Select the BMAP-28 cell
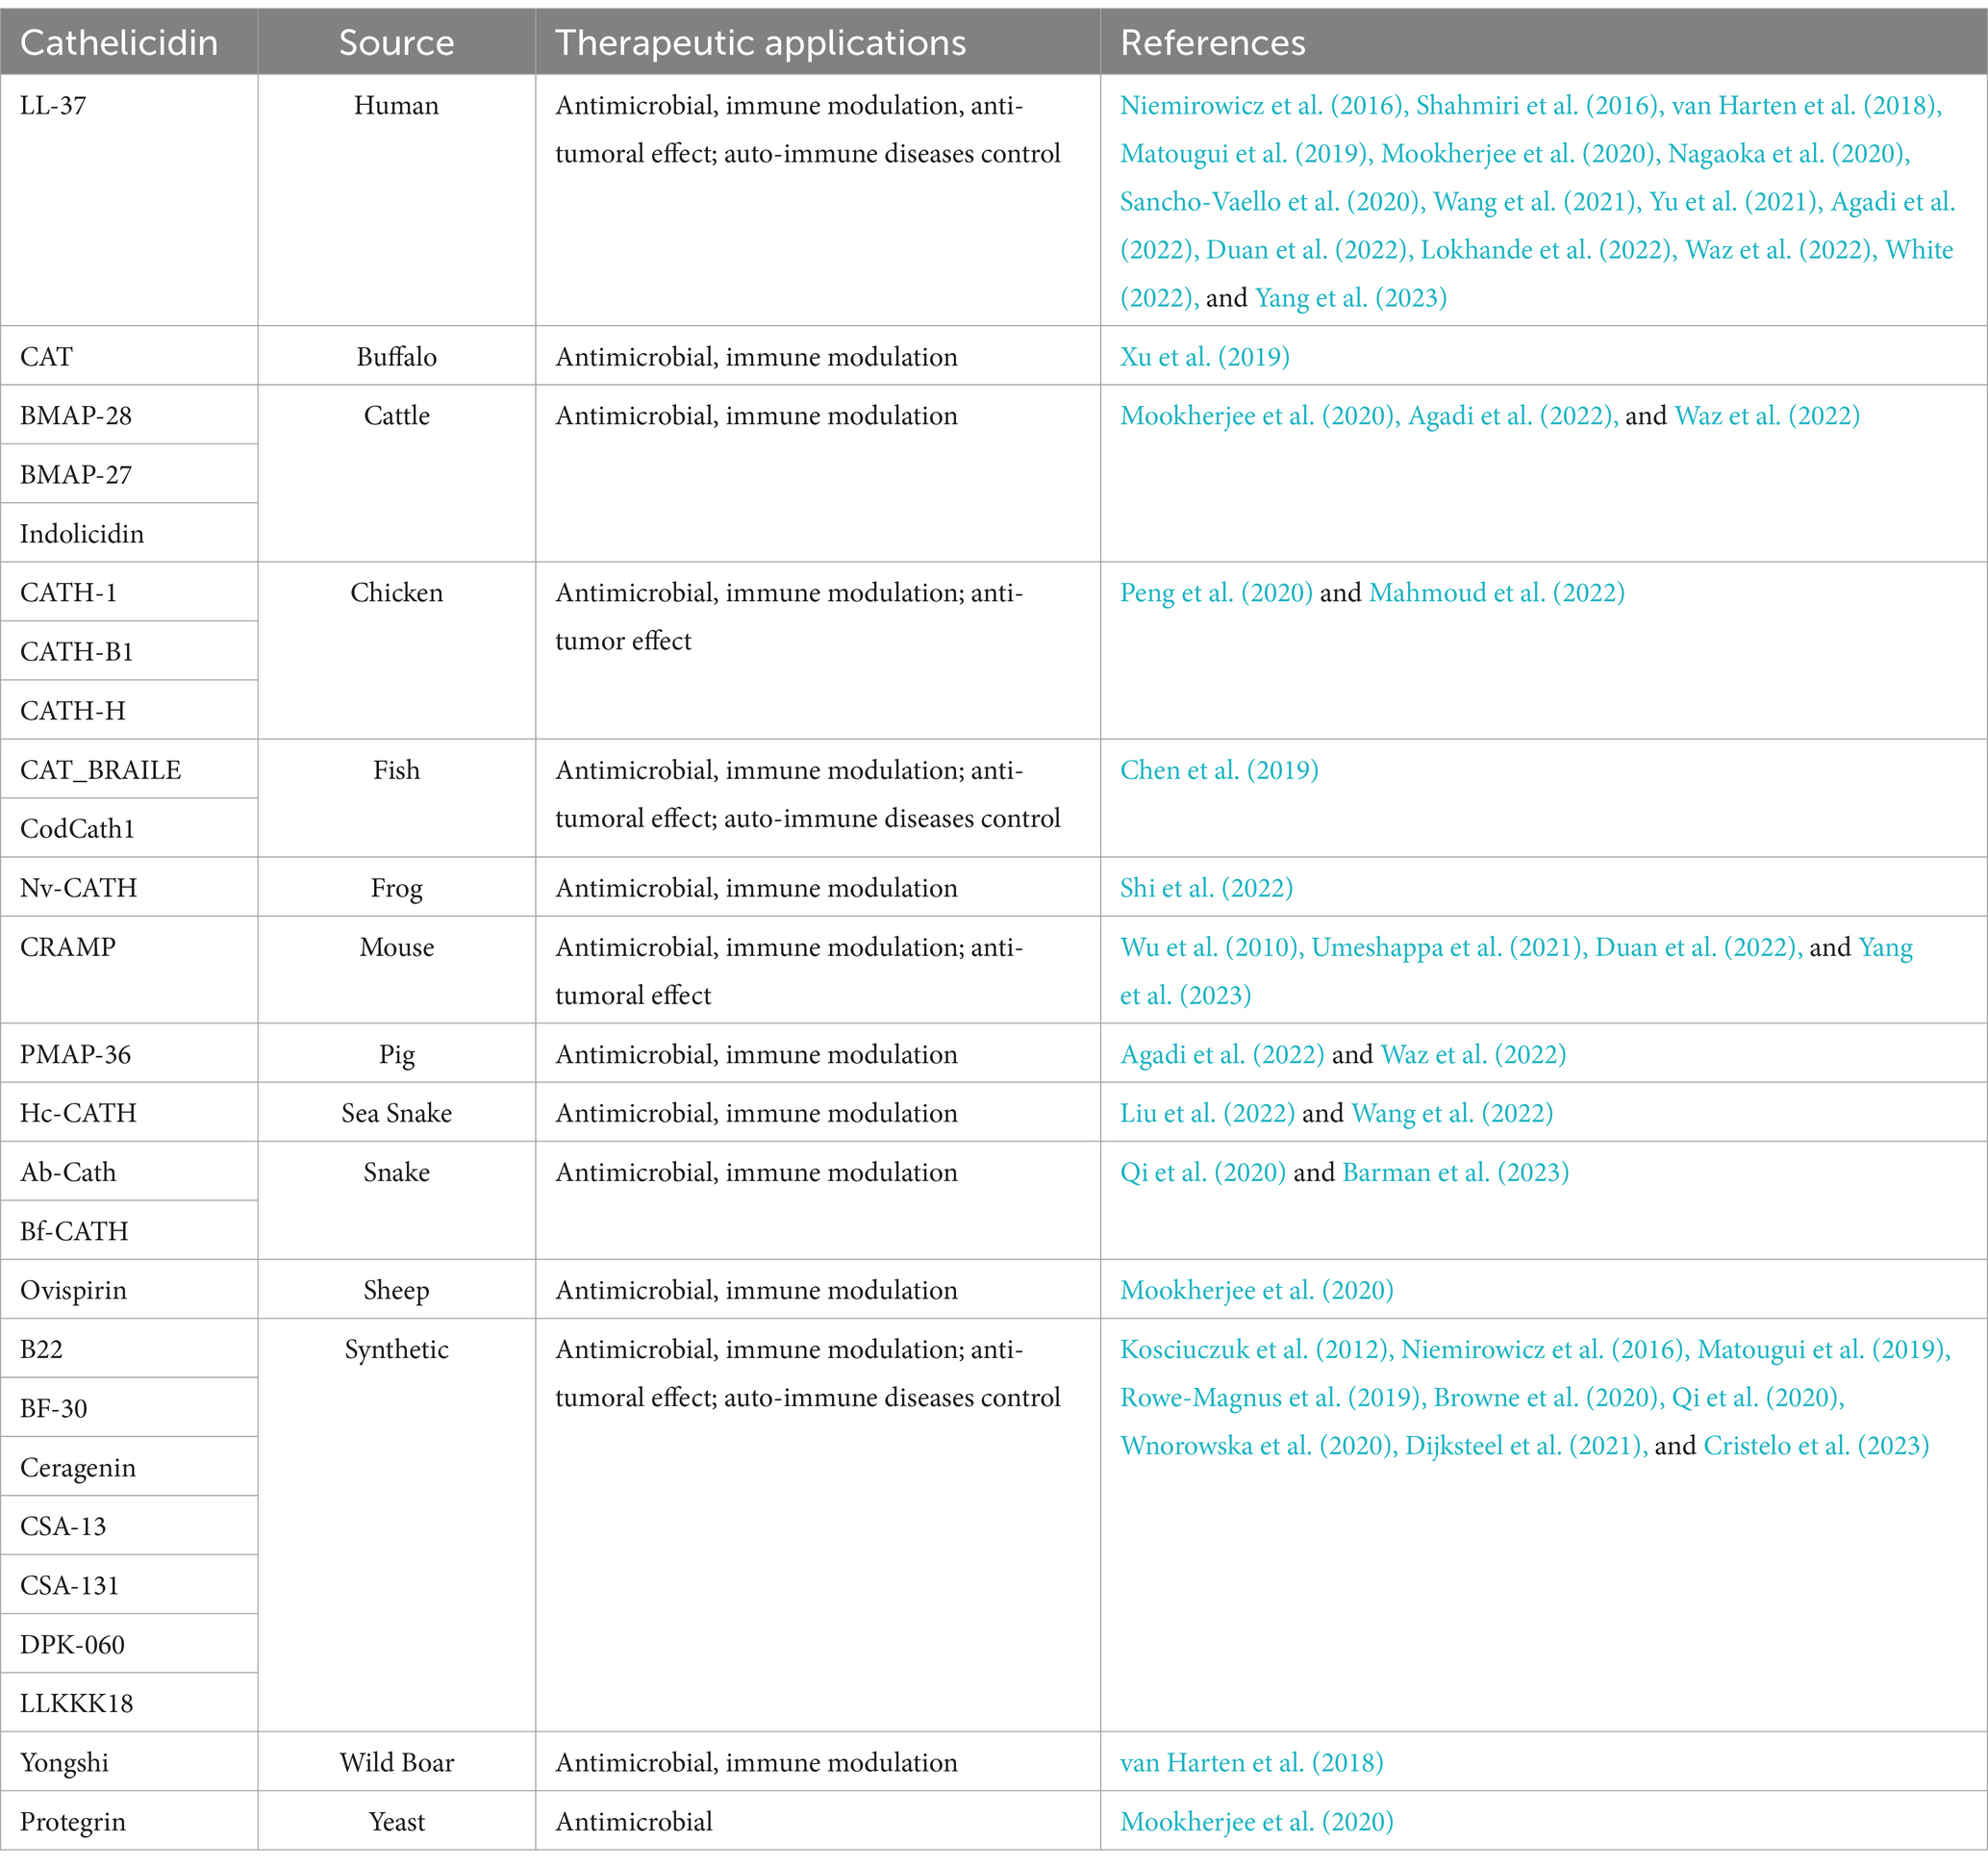1988x1867 pixels. click(x=129, y=415)
